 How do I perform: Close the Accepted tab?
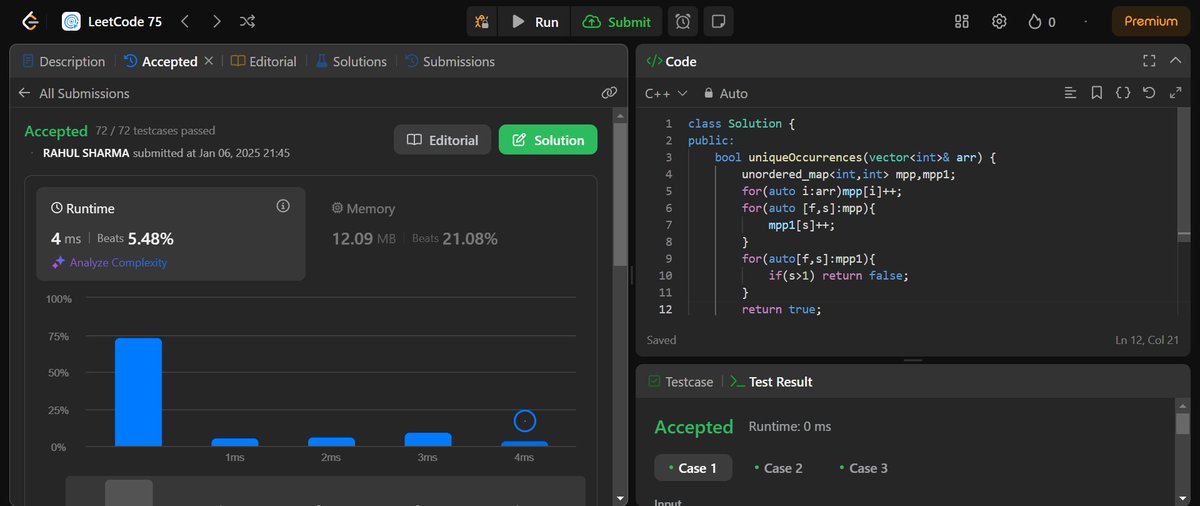pyautogui.click(x=209, y=61)
